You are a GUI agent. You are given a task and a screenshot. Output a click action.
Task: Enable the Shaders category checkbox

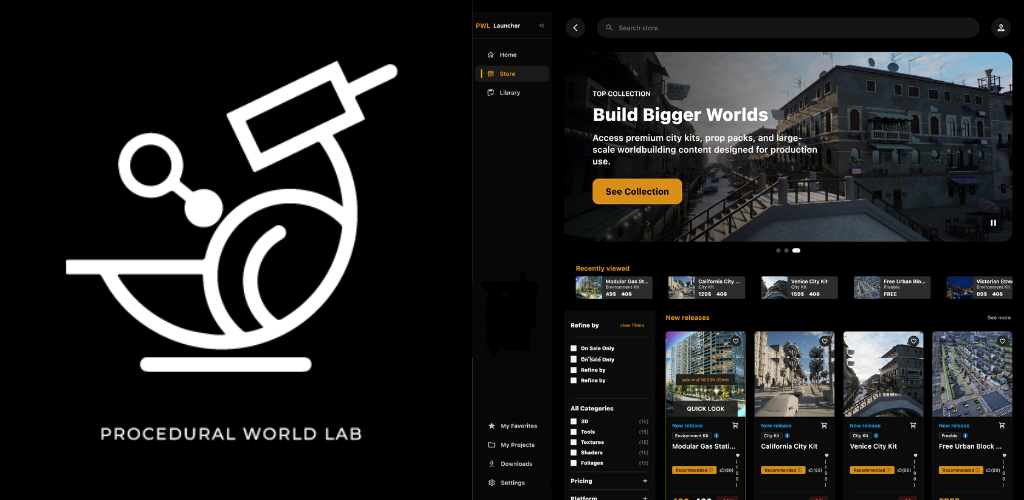573,452
